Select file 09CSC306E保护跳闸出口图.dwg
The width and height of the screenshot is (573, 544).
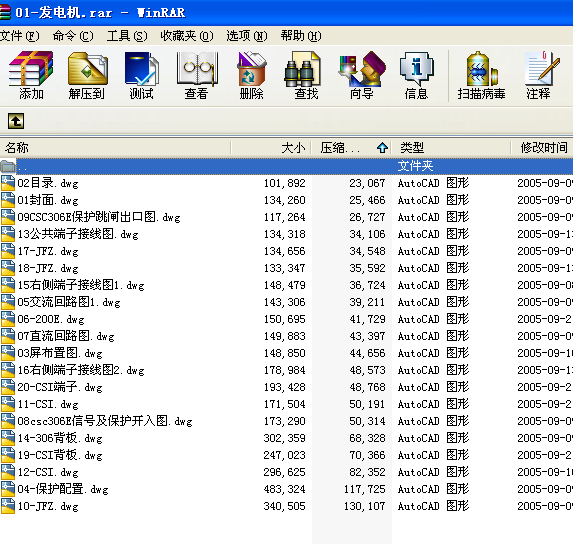point(99,217)
